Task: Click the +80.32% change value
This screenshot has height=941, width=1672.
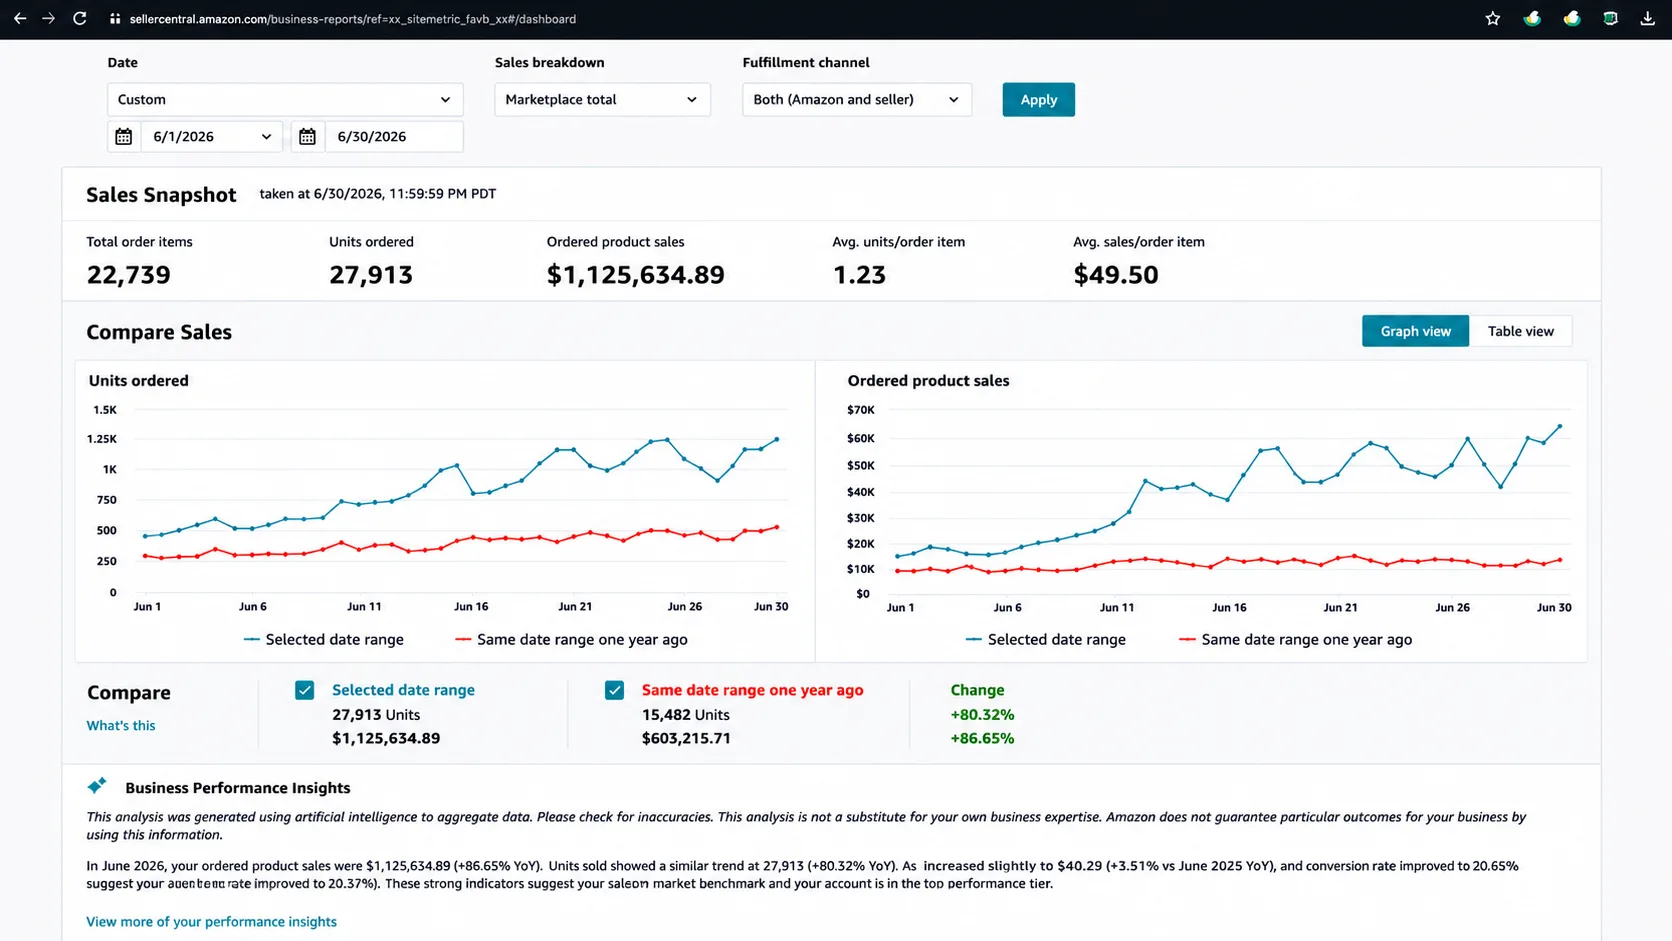Action: click(982, 714)
